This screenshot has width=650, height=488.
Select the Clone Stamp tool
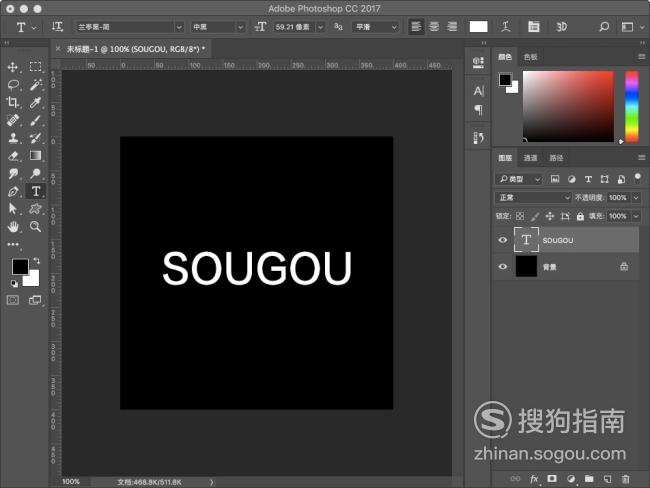point(13,138)
